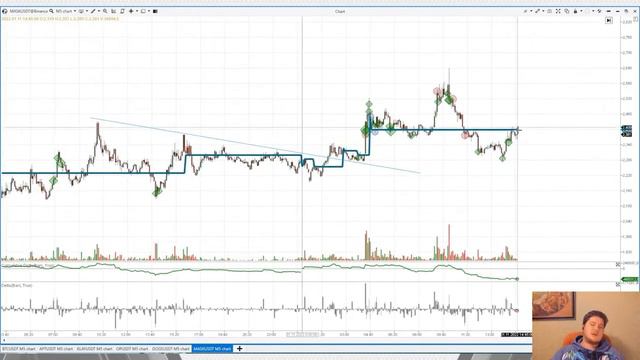
Task: Click the highlighted date label on time axis
Action: coord(516,334)
